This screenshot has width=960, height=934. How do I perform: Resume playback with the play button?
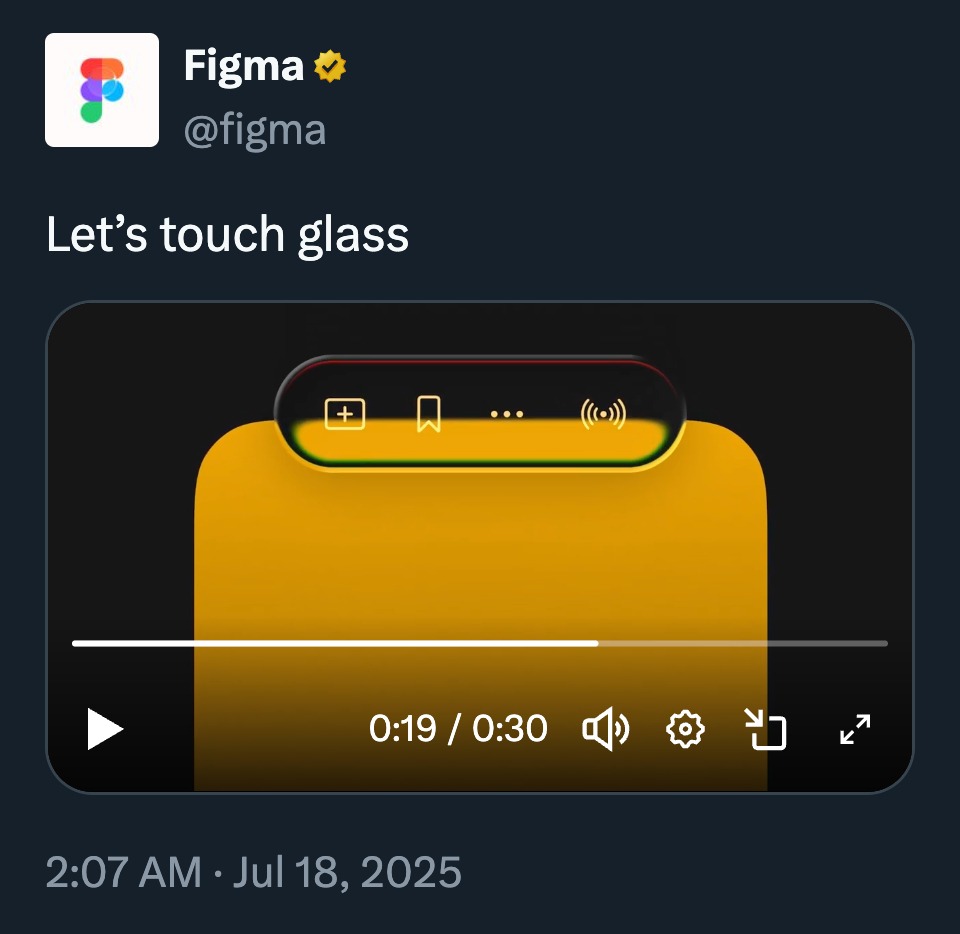[x=104, y=729]
